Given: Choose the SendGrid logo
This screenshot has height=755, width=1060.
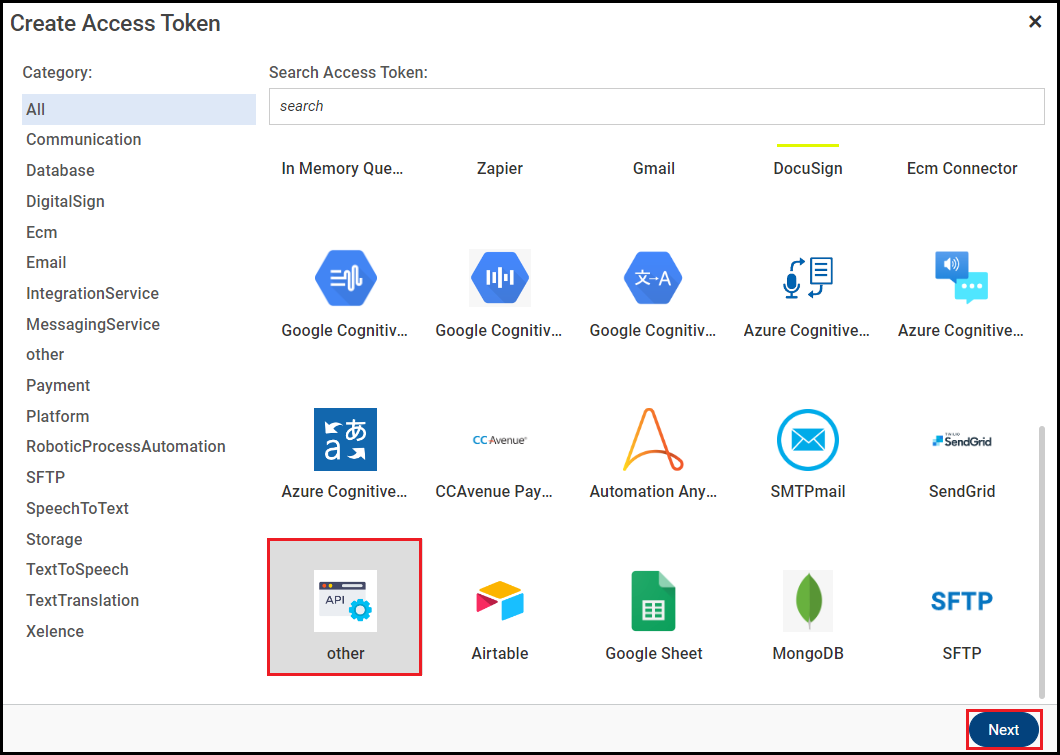Looking at the screenshot, I should (962, 440).
